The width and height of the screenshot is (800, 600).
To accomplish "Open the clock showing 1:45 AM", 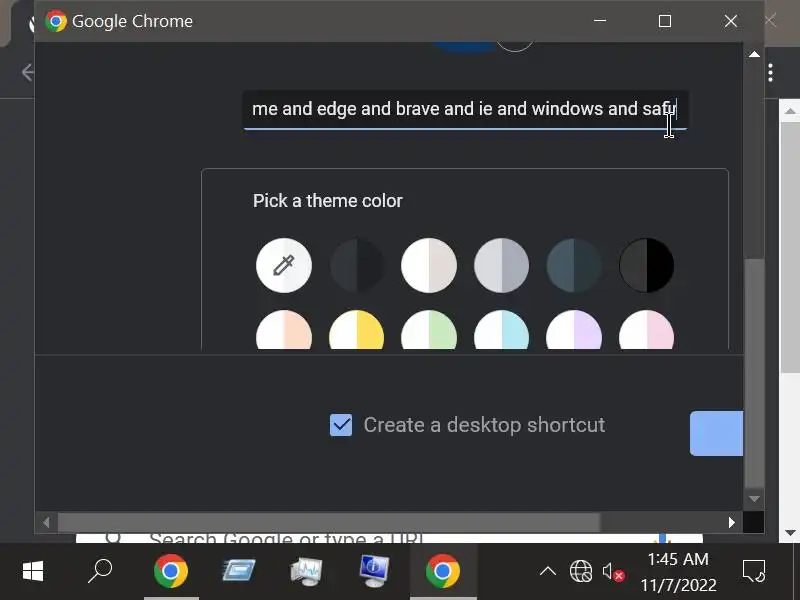I will [x=678, y=572].
